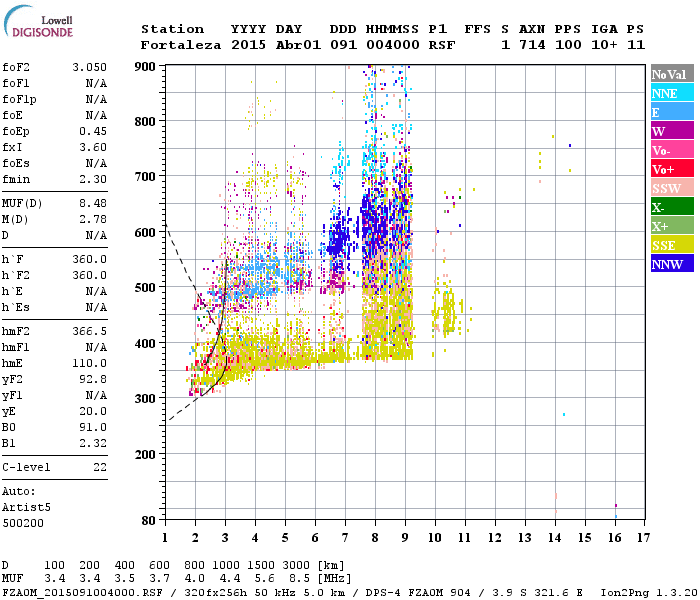Image resolution: width=700 pixels, height=600 pixels.
Task: Click the C-level value 22
Action: tap(100, 467)
